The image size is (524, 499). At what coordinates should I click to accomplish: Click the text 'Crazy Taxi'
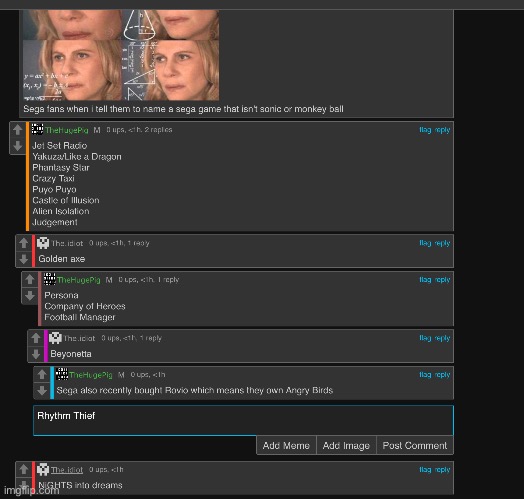pos(53,179)
